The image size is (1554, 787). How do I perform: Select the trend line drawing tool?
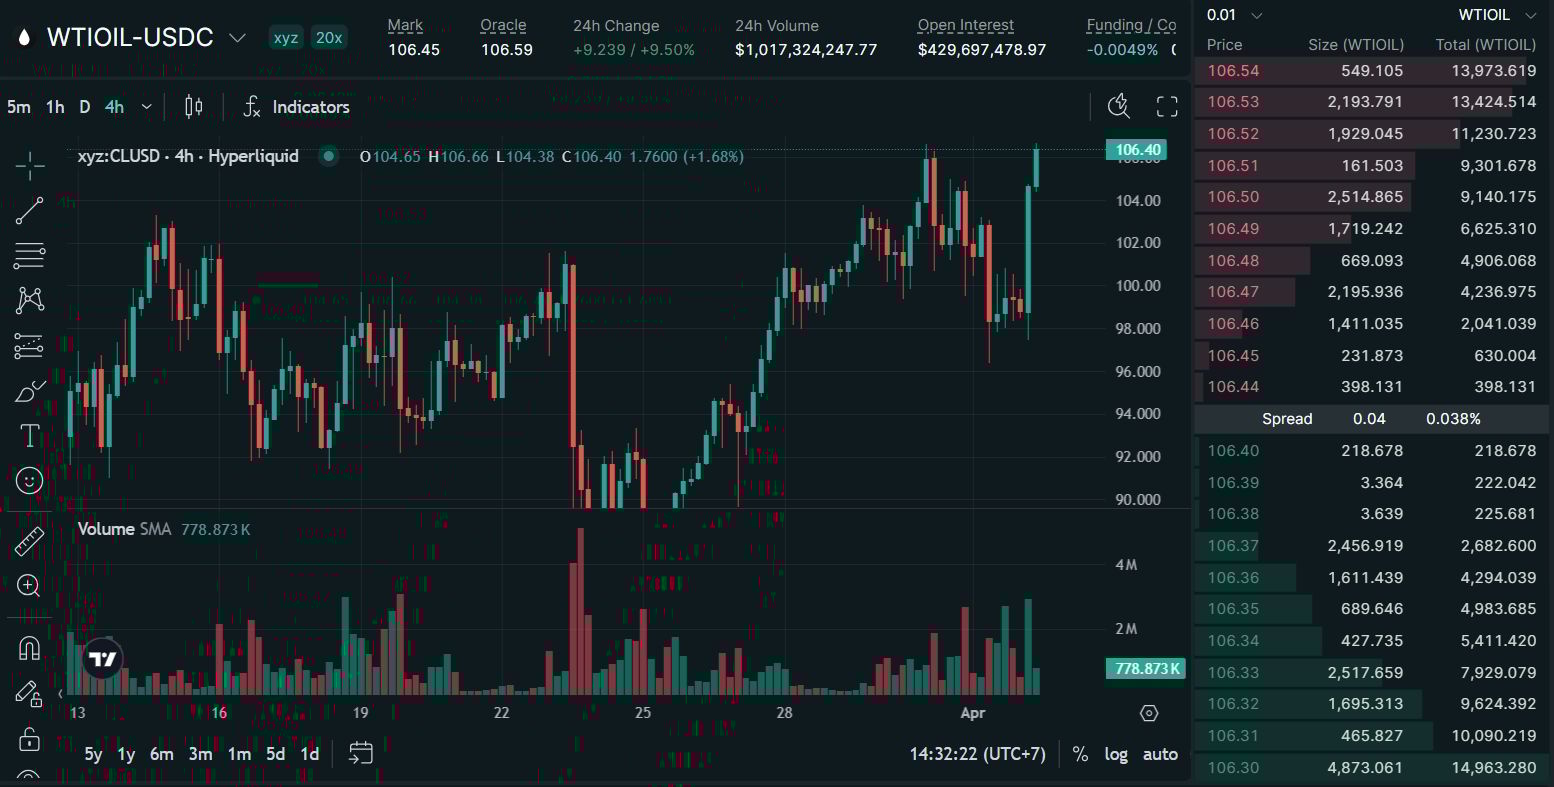pos(29,210)
